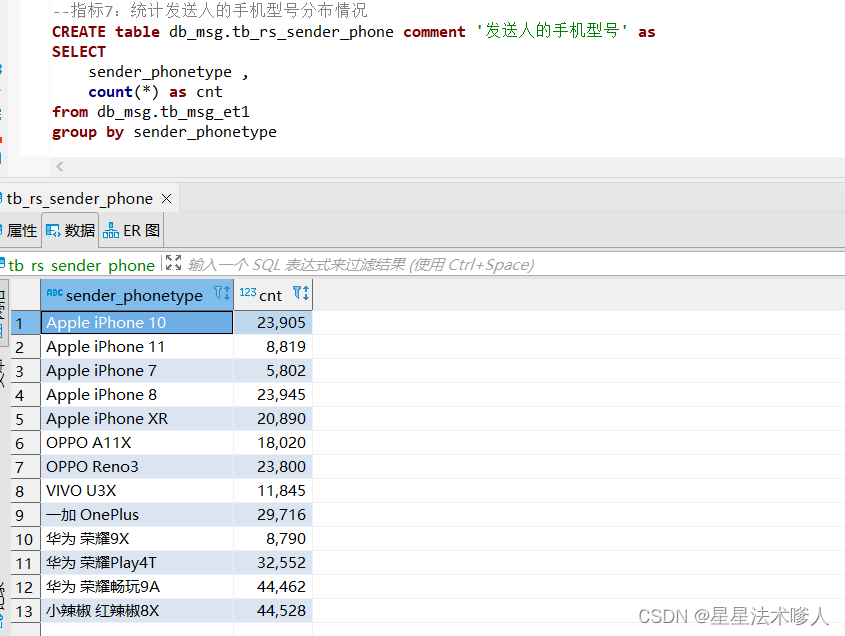The image size is (845, 636).
Task: Click count(*) in the SQL editor
Action: coord(123,92)
